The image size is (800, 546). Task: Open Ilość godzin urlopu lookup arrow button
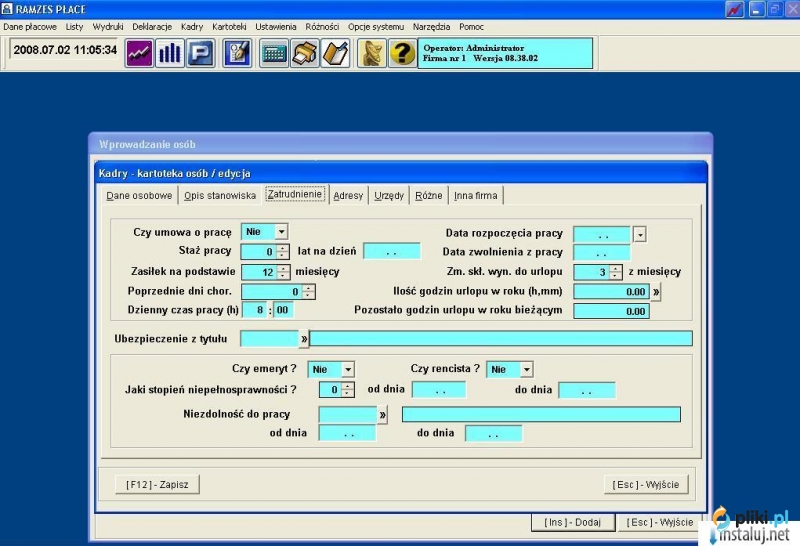tap(656, 292)
